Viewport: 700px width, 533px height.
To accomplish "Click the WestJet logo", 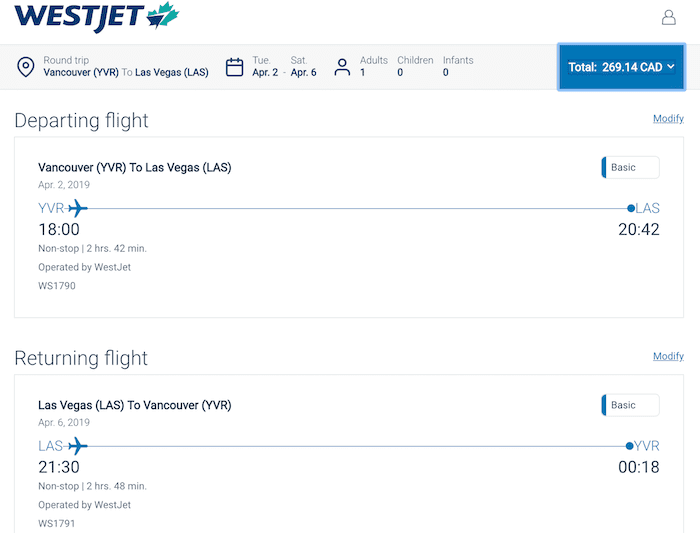I will click(x=96, y=17).
